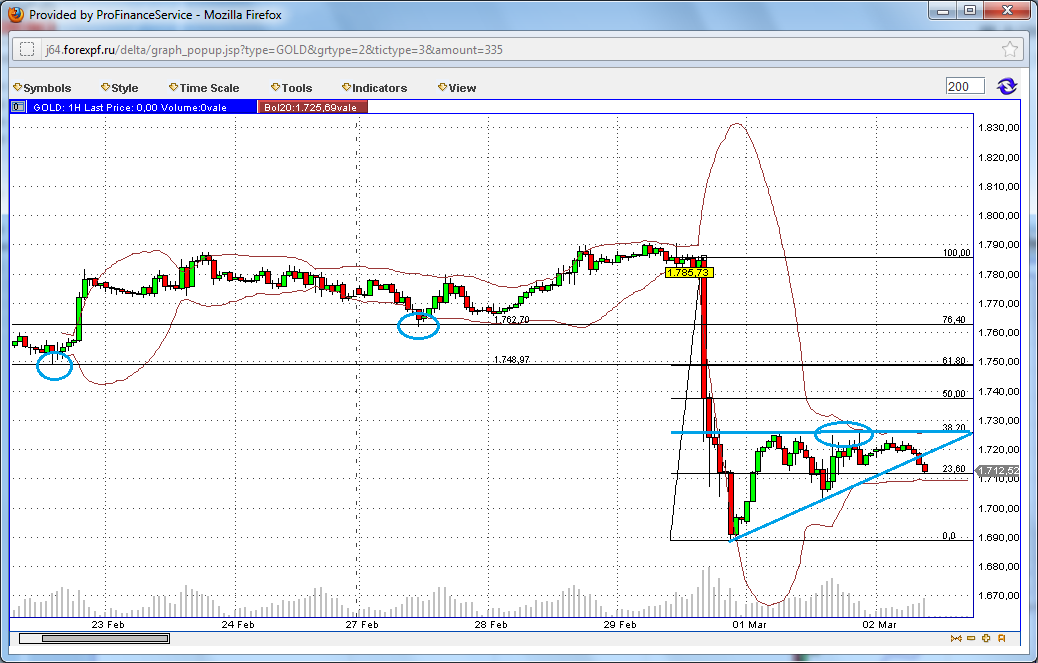Click the 24 Feb date label
Screen dimensions: 1038x663
coord(238,625)
